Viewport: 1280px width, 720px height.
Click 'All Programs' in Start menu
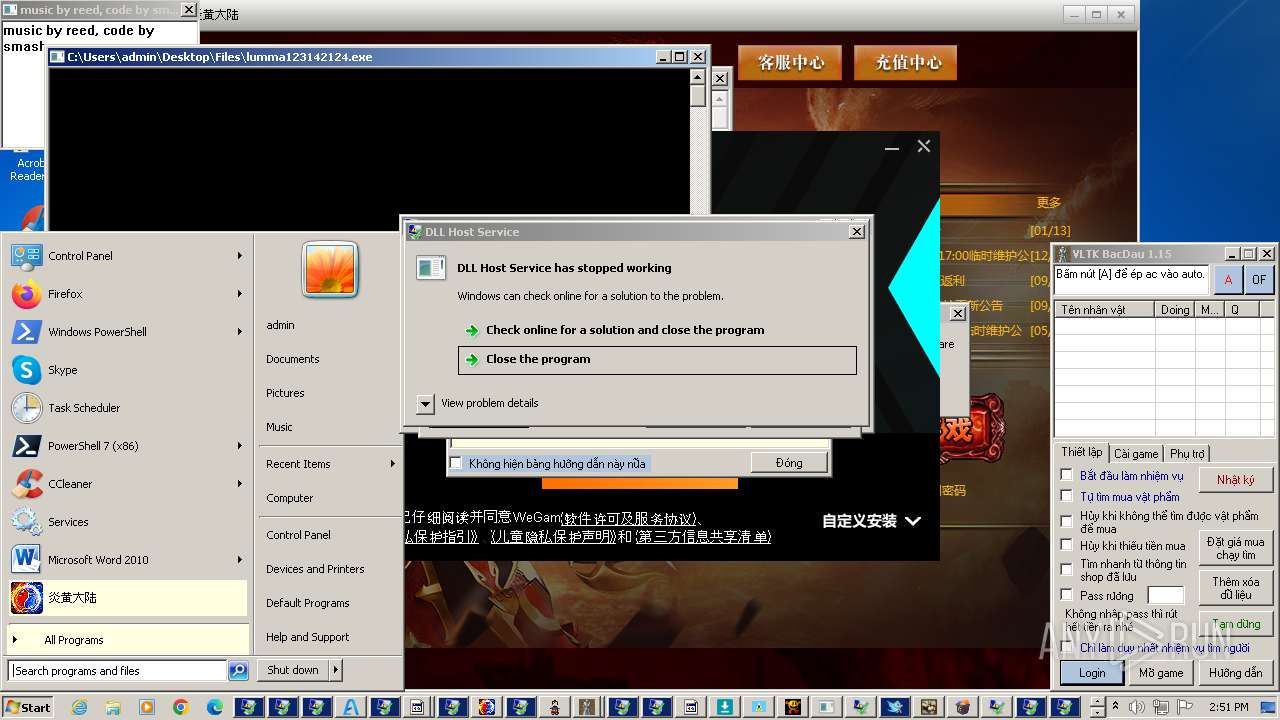(x=128, y=640)
